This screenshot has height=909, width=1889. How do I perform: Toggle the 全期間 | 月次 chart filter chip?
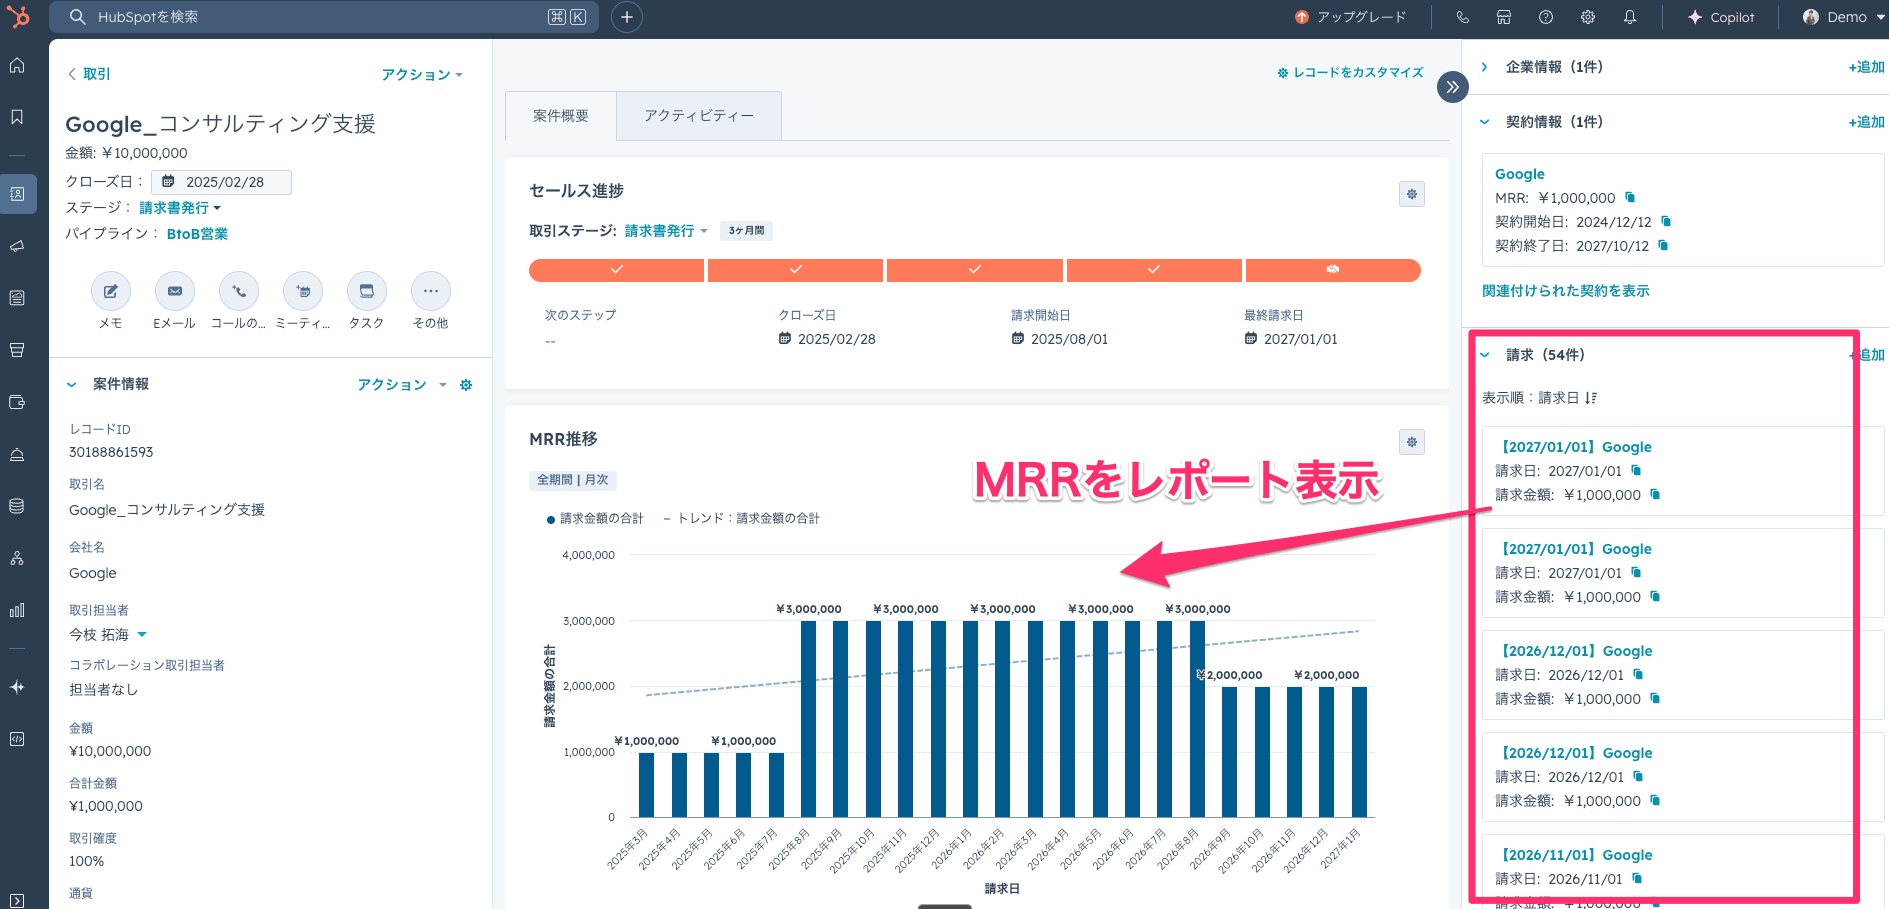573,480
